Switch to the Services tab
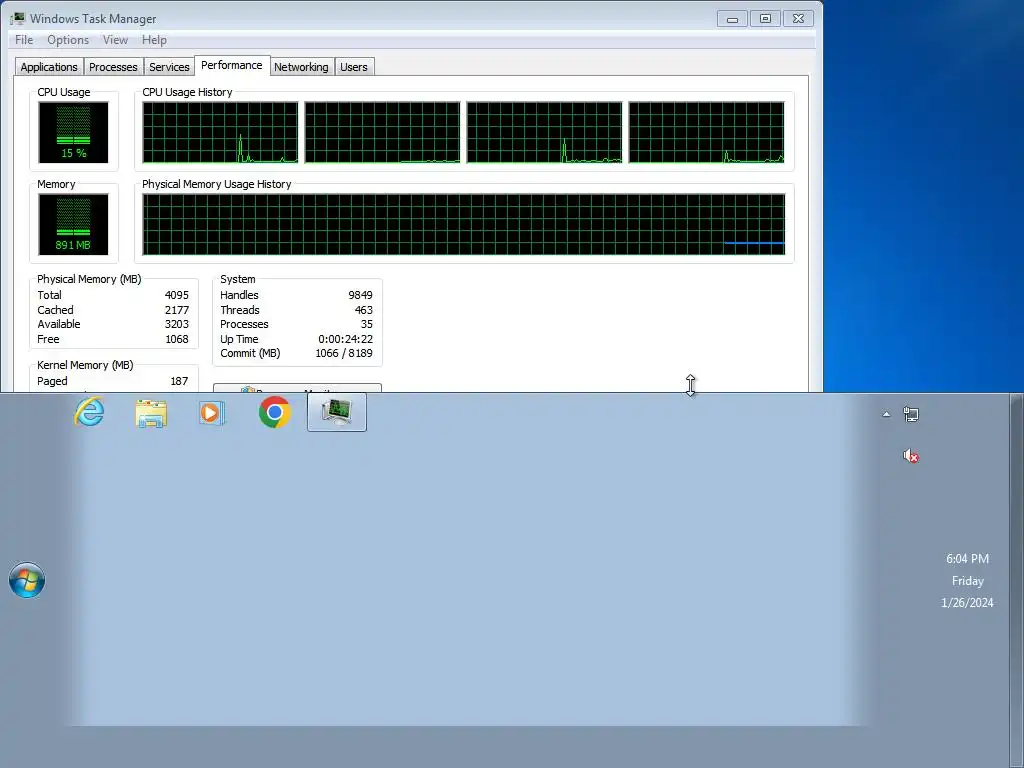The image size is (1024, 768). [169, 67]
